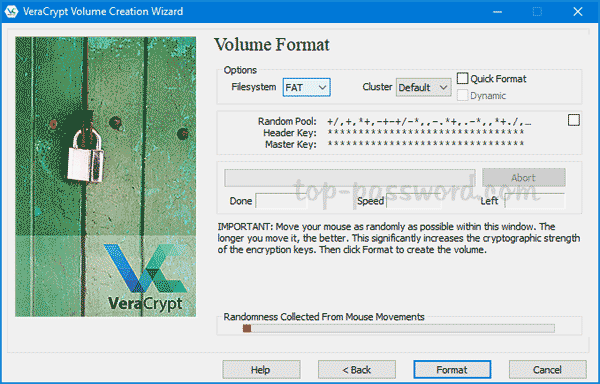This screenshot has height=384, width=600.
Task: Toggle the Dynamic checkbox
Action: click(462, 95)
